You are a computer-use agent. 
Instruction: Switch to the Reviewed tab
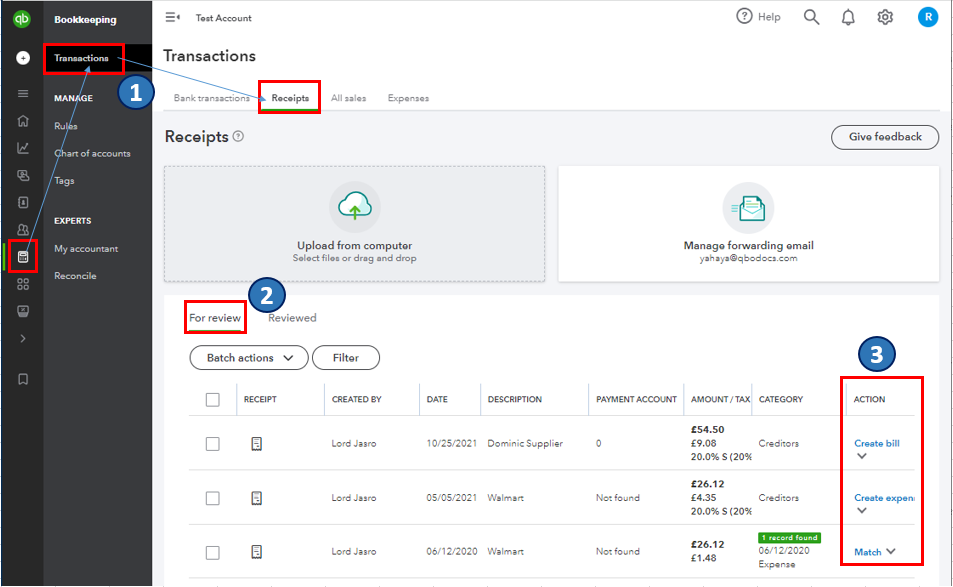(x=292, y=318)
